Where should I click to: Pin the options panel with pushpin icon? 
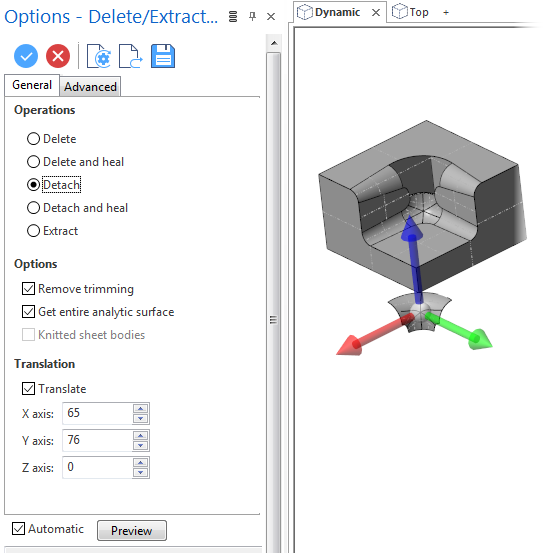pos(252,16)
